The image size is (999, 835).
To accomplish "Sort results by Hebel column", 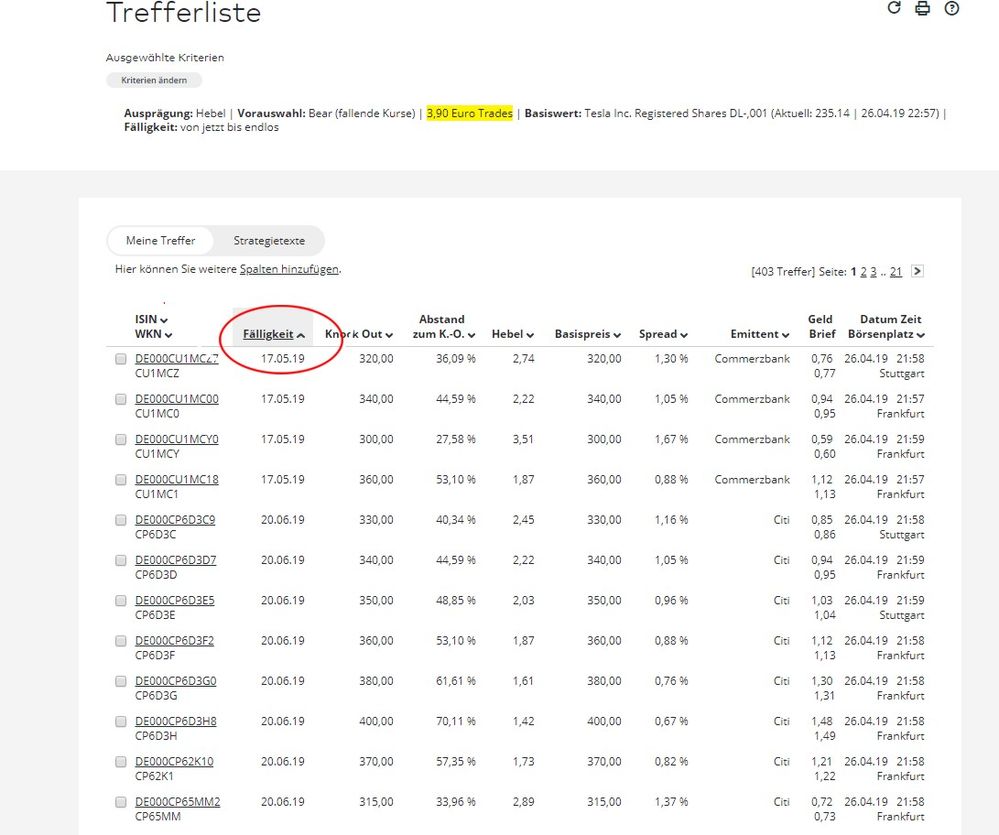I will 513,334.
